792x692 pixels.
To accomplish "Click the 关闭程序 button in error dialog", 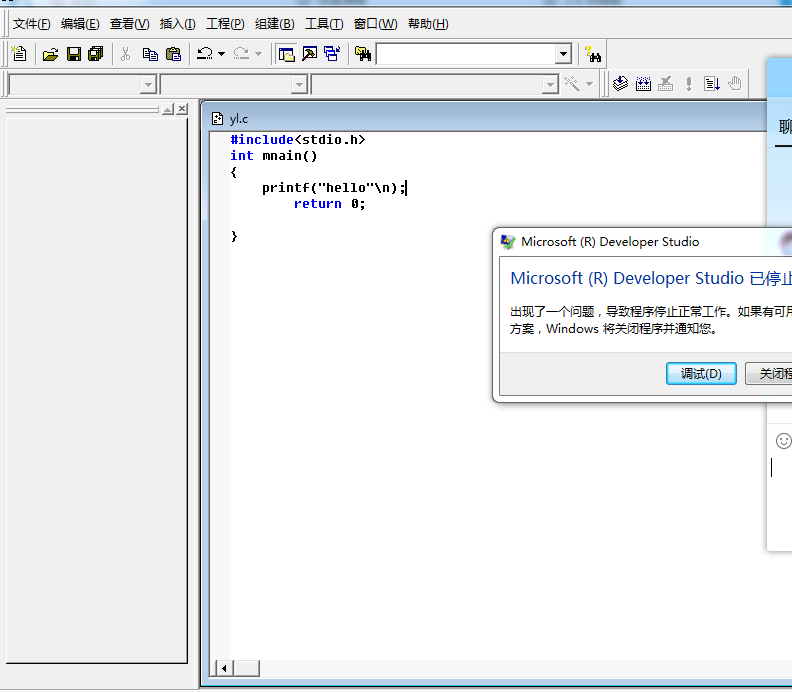I will pyautogui.click(x=769, y=373).
